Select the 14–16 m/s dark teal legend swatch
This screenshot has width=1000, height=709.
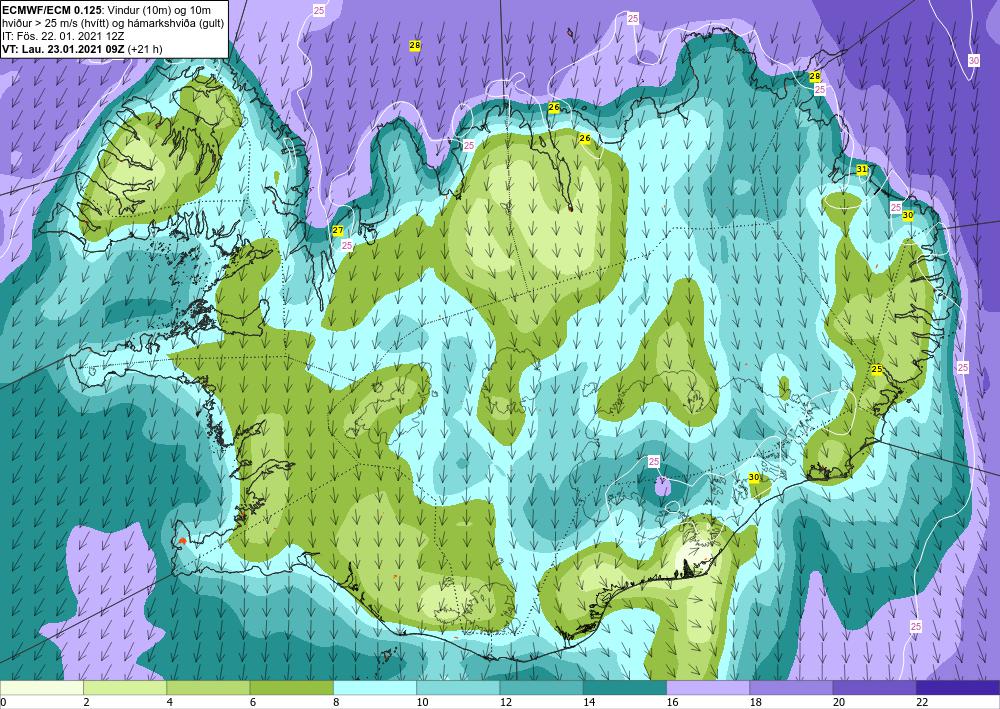click(625, 687)
